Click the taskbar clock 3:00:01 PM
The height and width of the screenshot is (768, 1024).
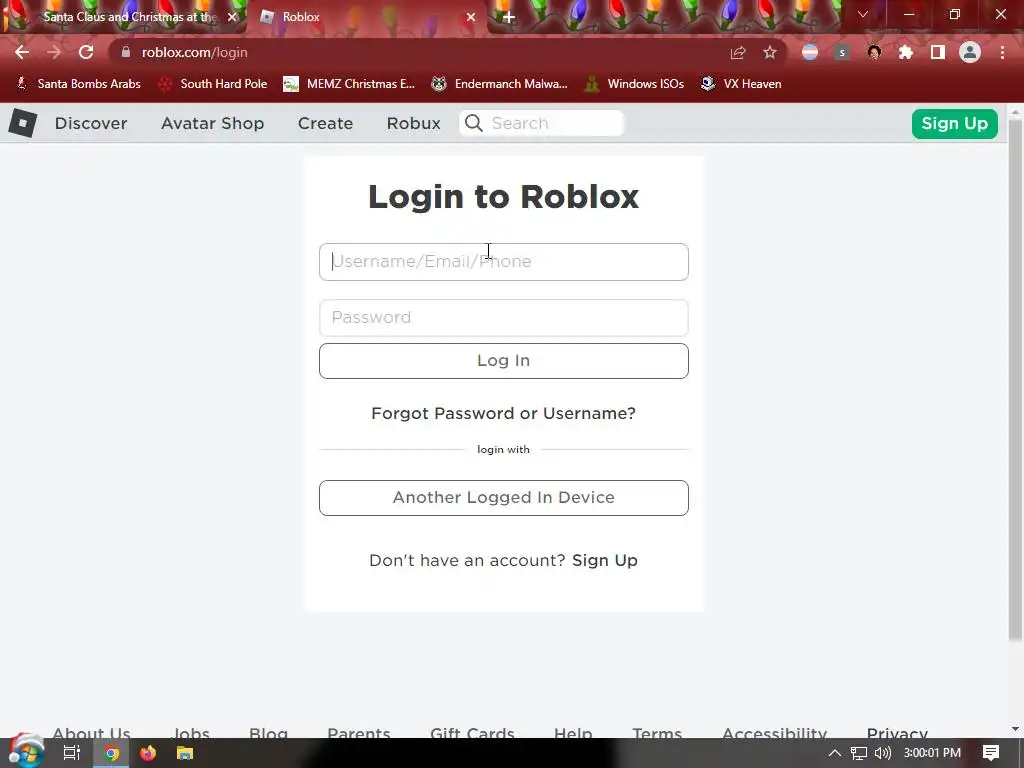pyautogui.click(x=932, y=753)
